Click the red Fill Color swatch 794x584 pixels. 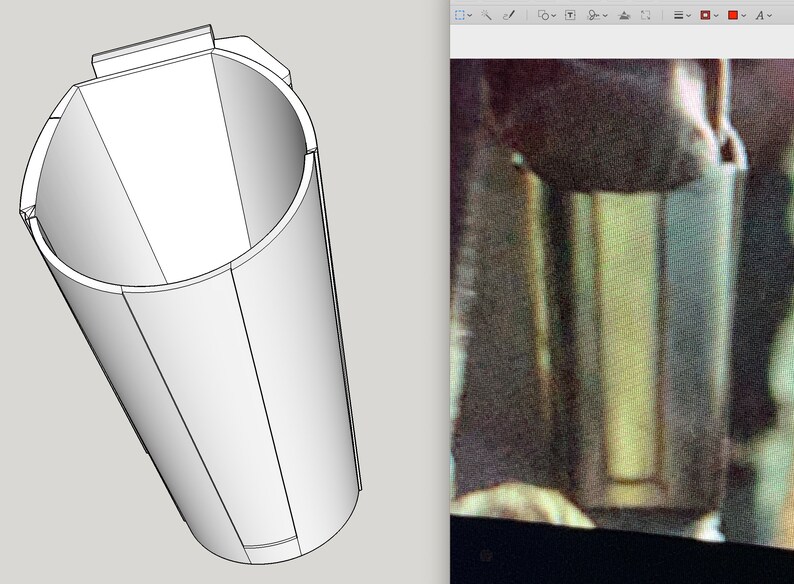point(733,15)
